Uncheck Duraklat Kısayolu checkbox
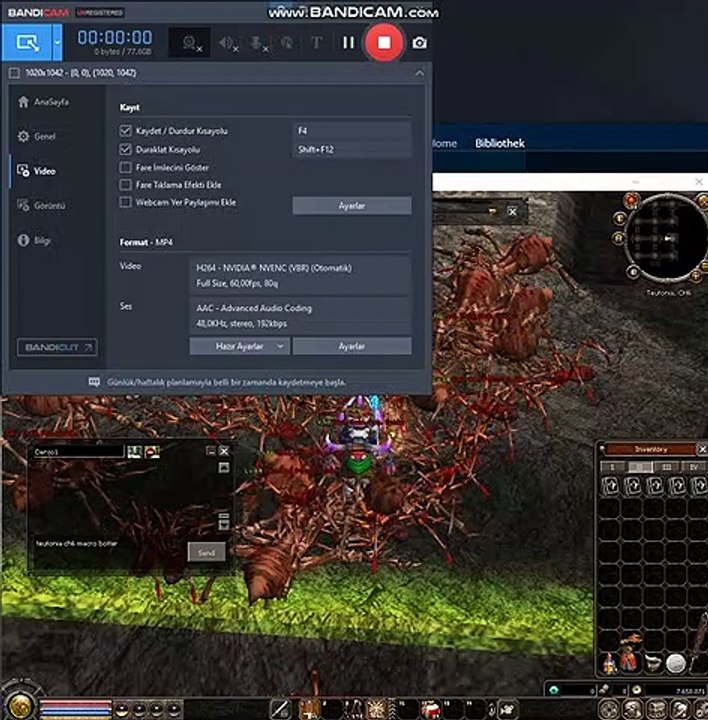This screenshot has width=708, height=720. (125, 149)
